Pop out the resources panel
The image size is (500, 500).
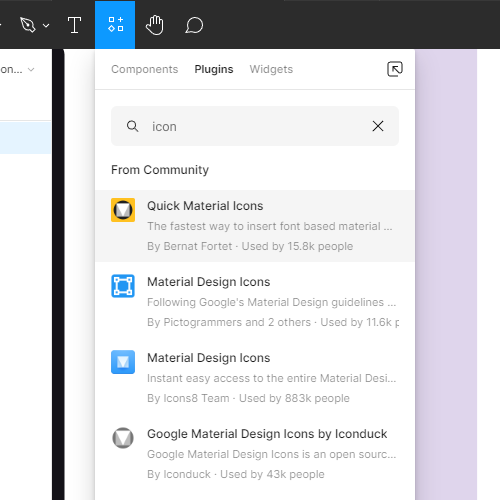[395, 69]
